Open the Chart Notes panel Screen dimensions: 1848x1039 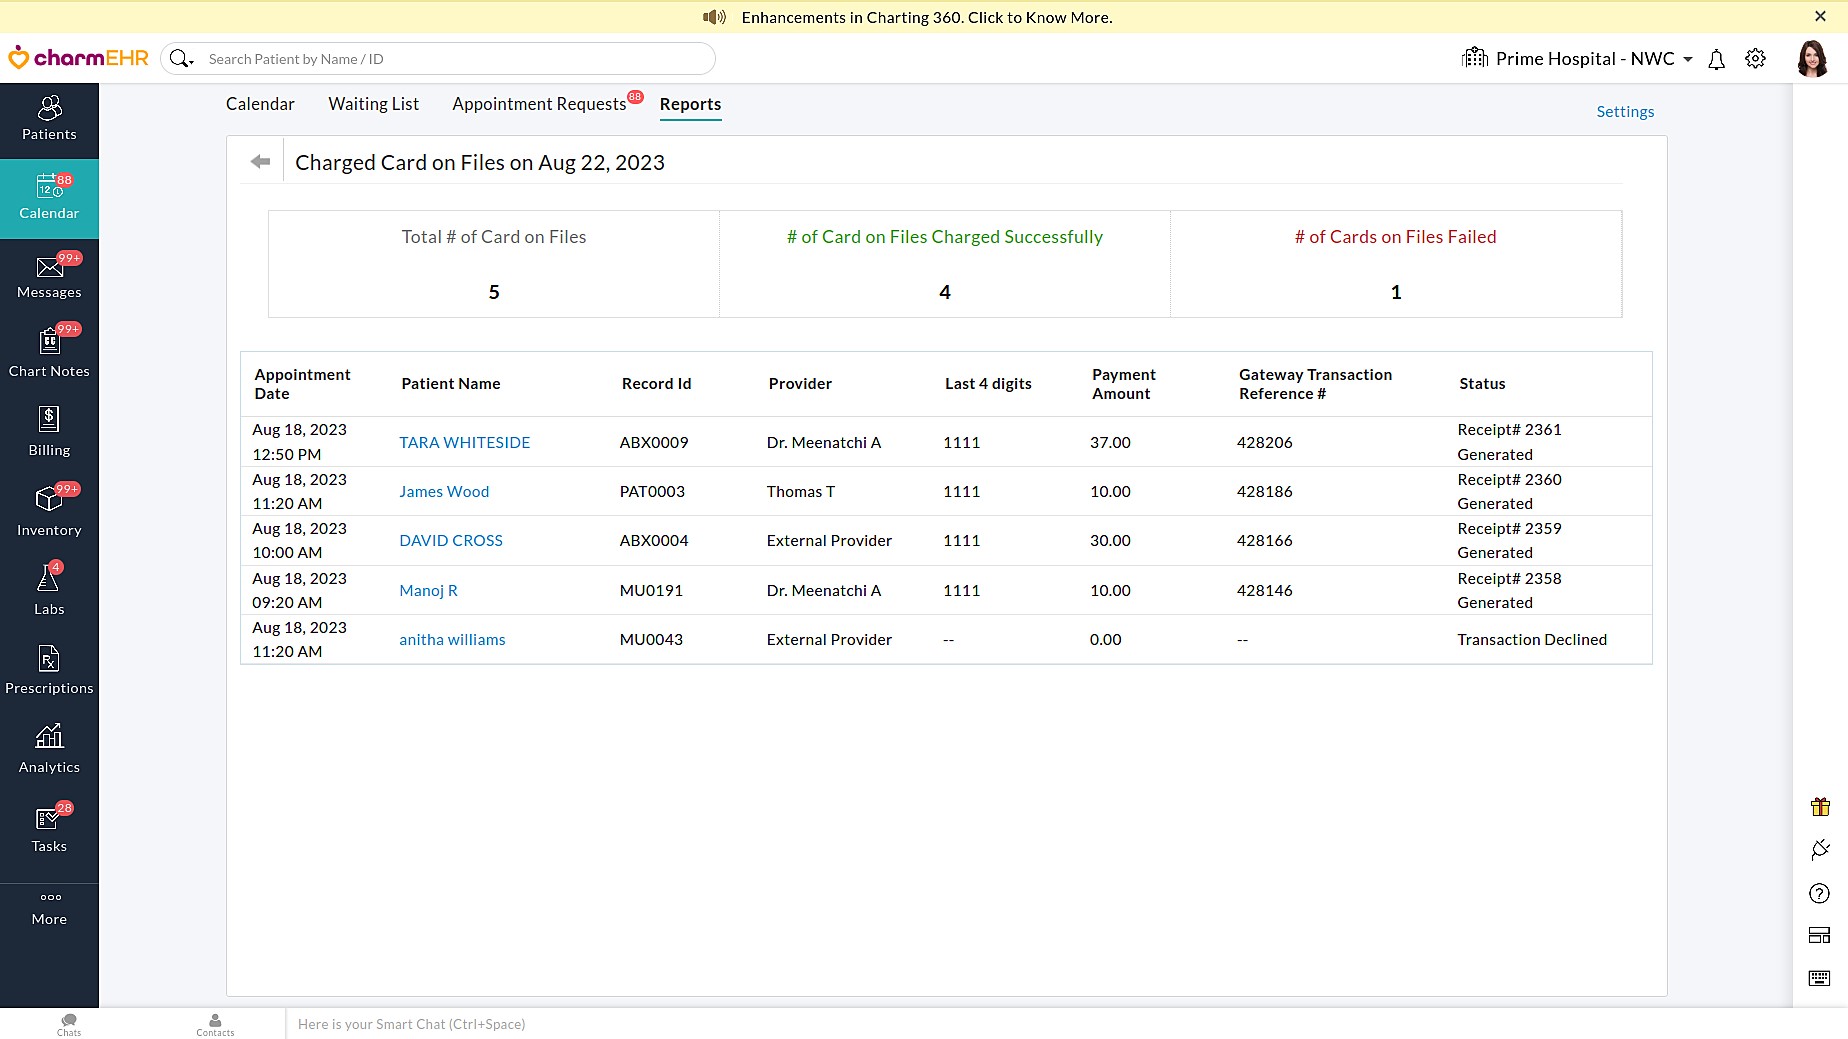[x=49, y=352]
